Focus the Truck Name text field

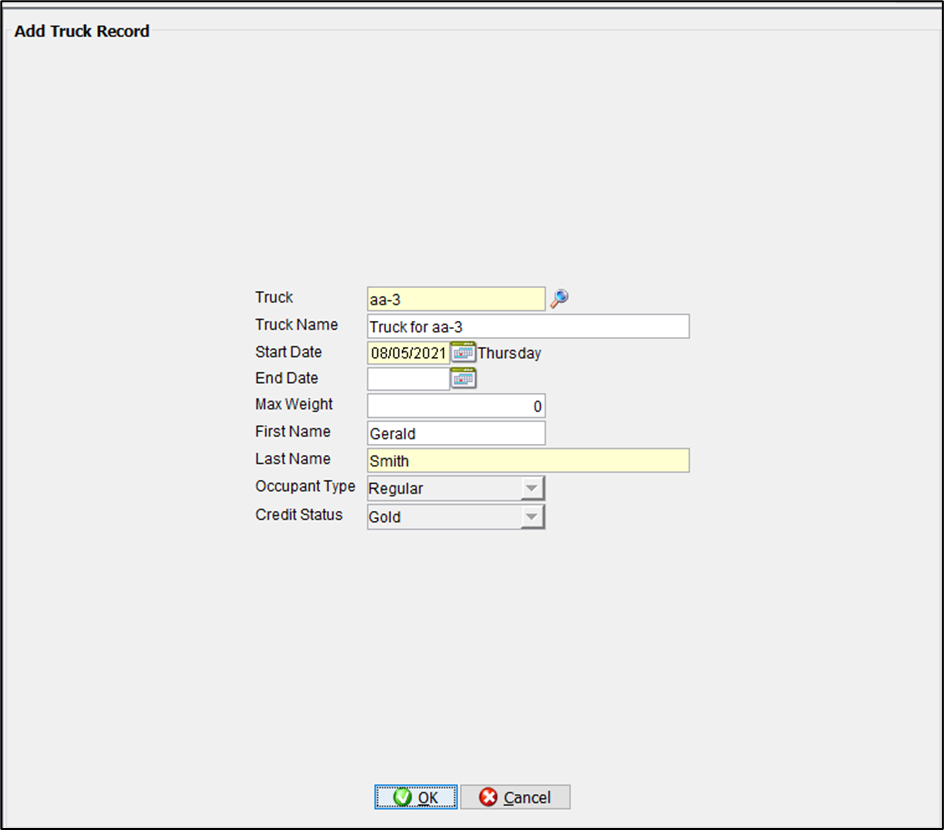(x=528, y=326)
